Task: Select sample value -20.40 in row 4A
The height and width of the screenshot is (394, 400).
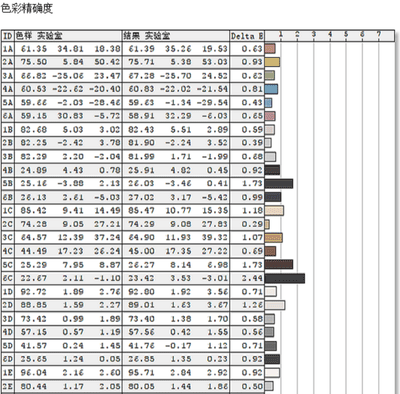Action: pos(104,89)
